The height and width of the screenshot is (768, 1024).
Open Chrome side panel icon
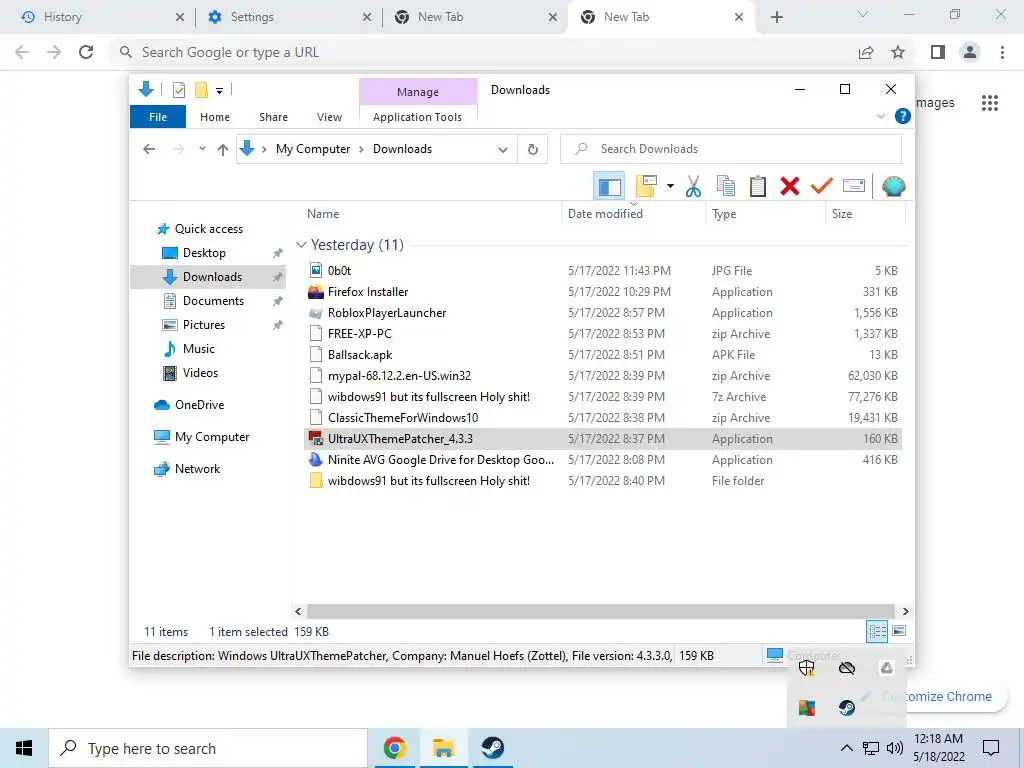tap(938, 52)
